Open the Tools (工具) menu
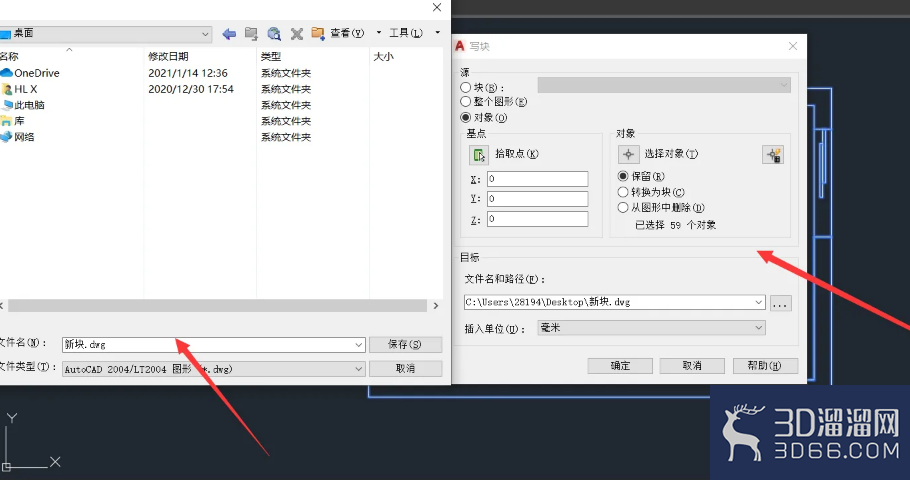This screenshot has height=480, width=910. coord(406,33)
